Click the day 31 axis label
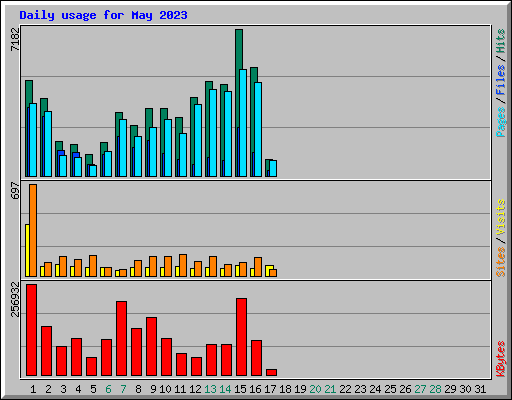Viewport: 512px width, 400px height. 480,389
